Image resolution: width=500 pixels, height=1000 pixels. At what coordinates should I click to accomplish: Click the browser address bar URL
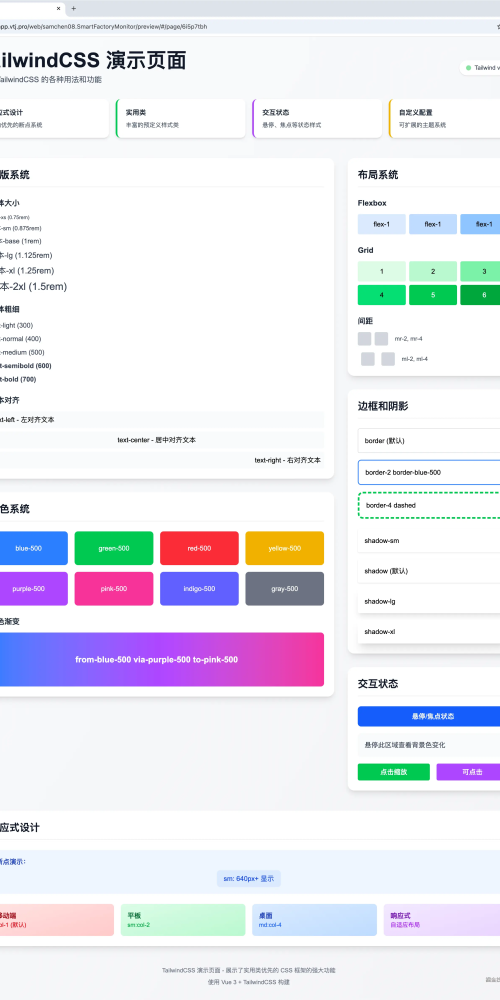pos(103,27)
